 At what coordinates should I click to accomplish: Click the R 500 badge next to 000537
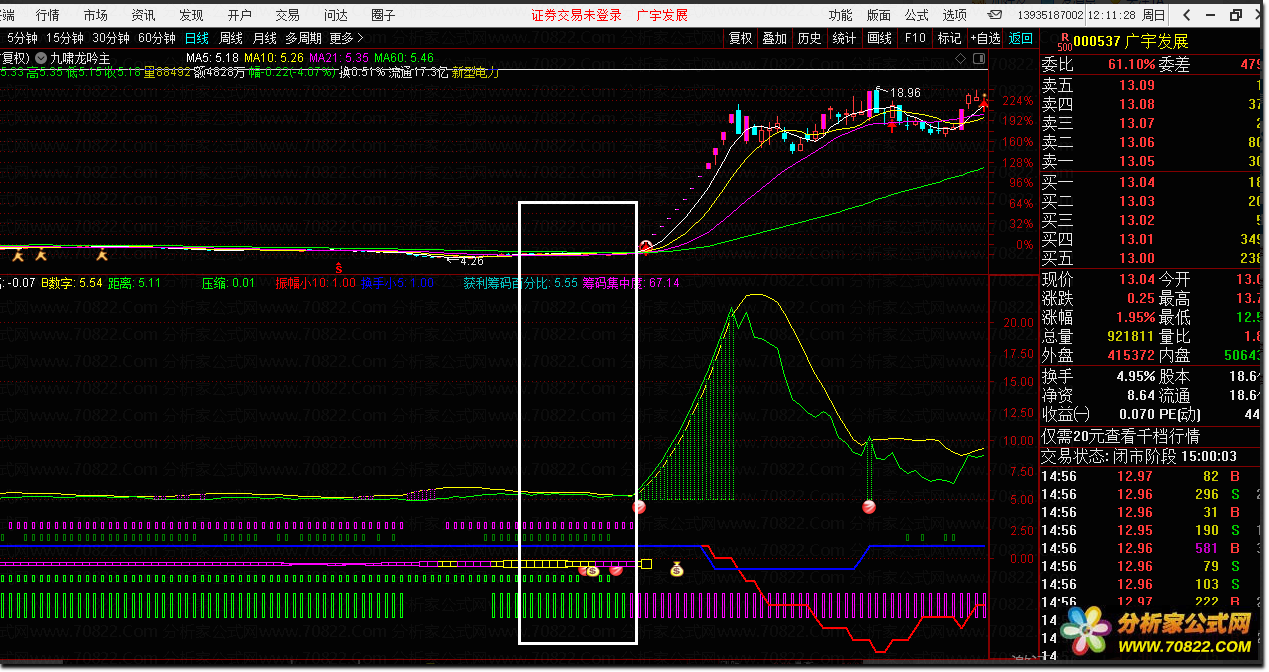[x=1063, y=41]
